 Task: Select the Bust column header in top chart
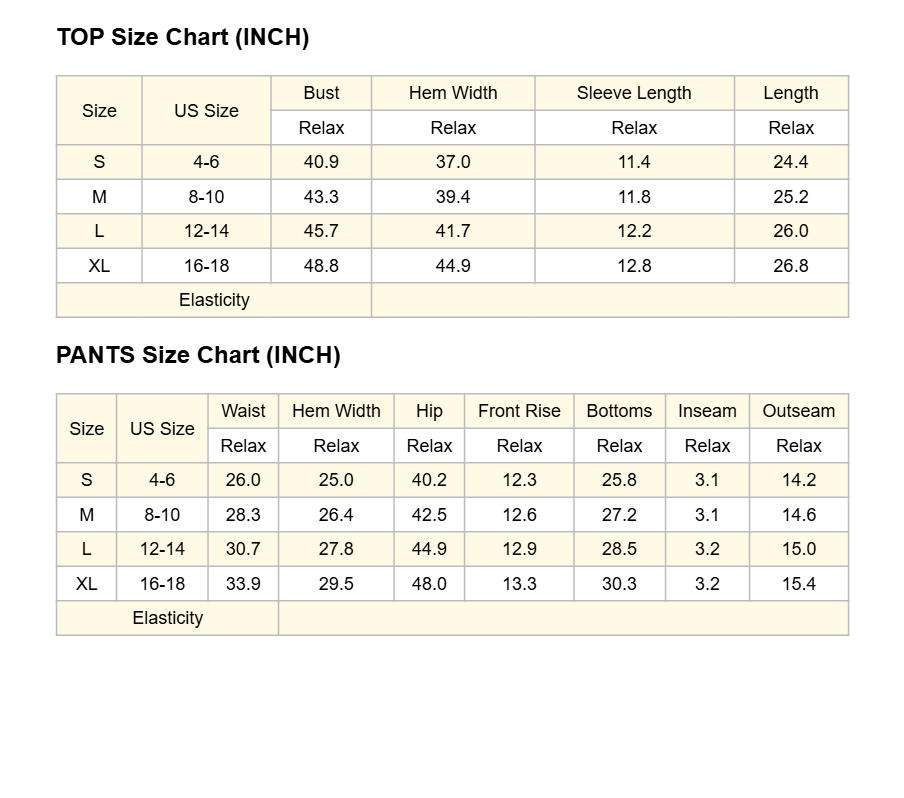point(321,93)
